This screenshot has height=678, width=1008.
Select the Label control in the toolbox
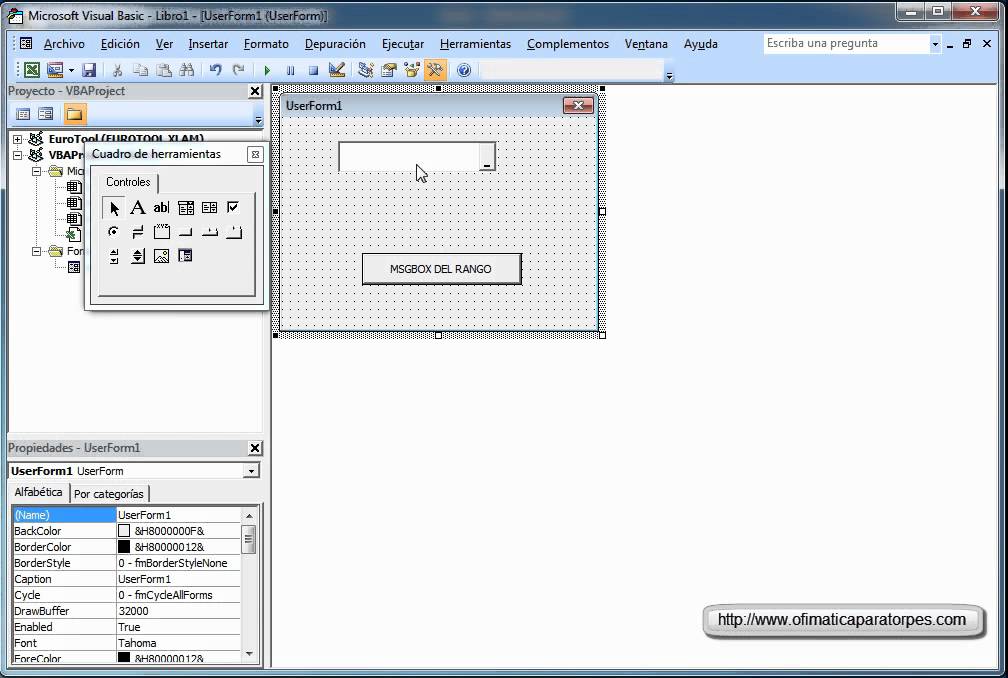click(x=138, y=208)
